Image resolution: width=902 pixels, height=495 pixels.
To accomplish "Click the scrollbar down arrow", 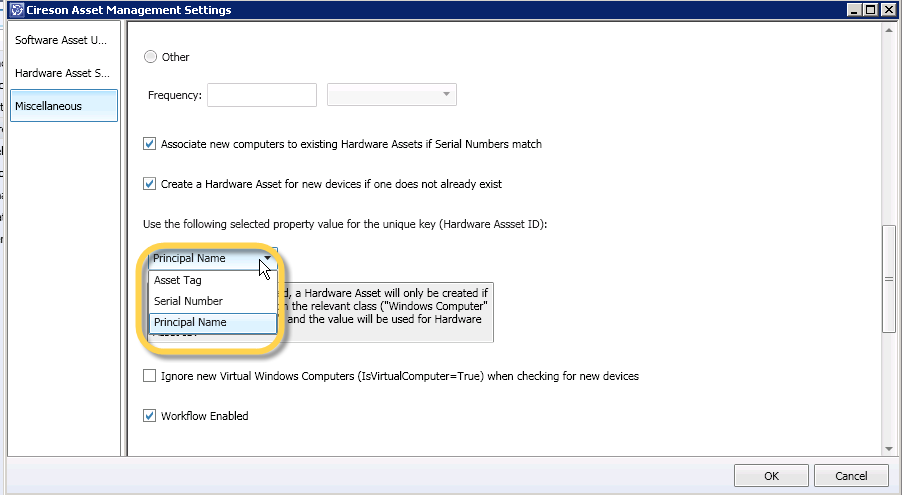I will (x=888, y=447).
